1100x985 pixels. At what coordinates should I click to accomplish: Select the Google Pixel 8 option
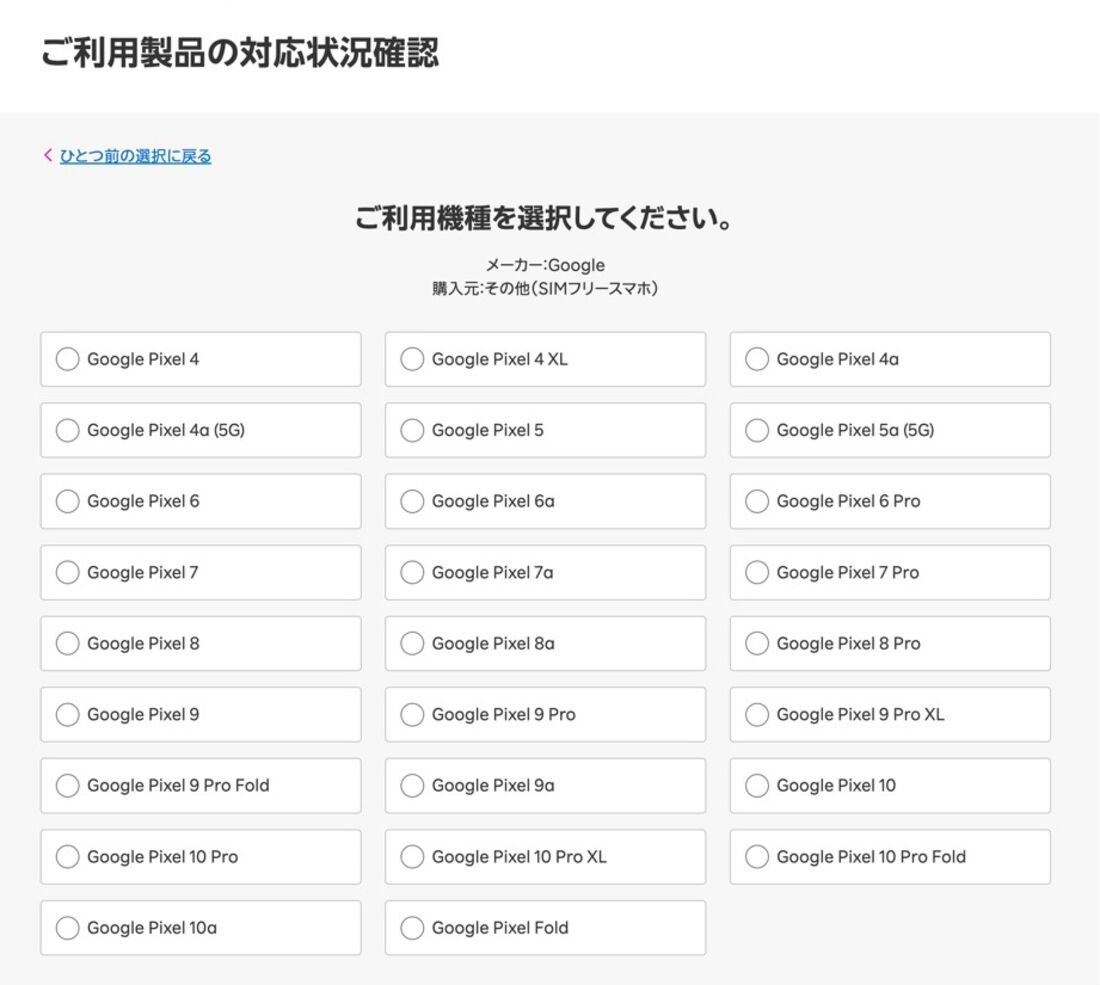coord(201,643)
